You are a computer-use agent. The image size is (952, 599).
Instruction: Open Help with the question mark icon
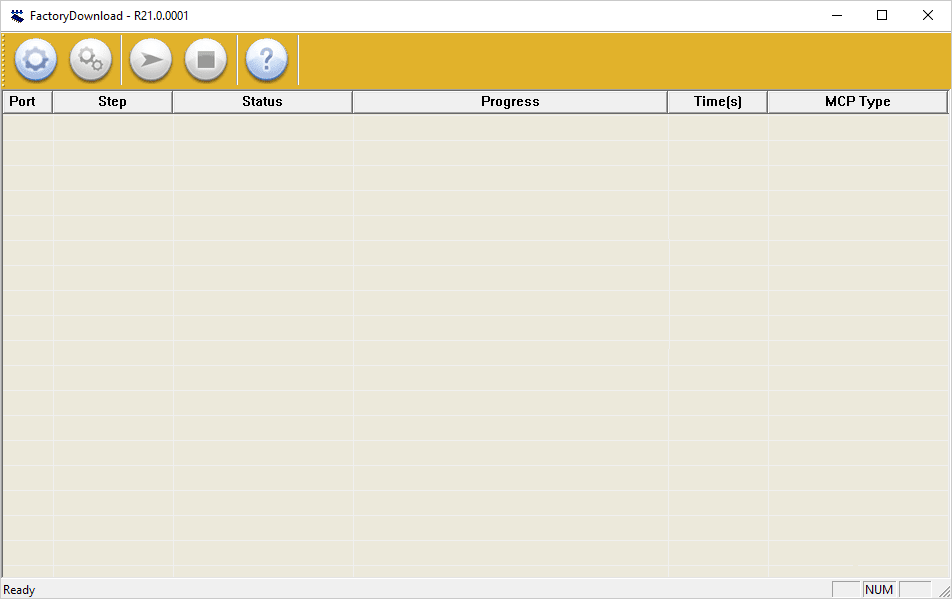point(267,59)
